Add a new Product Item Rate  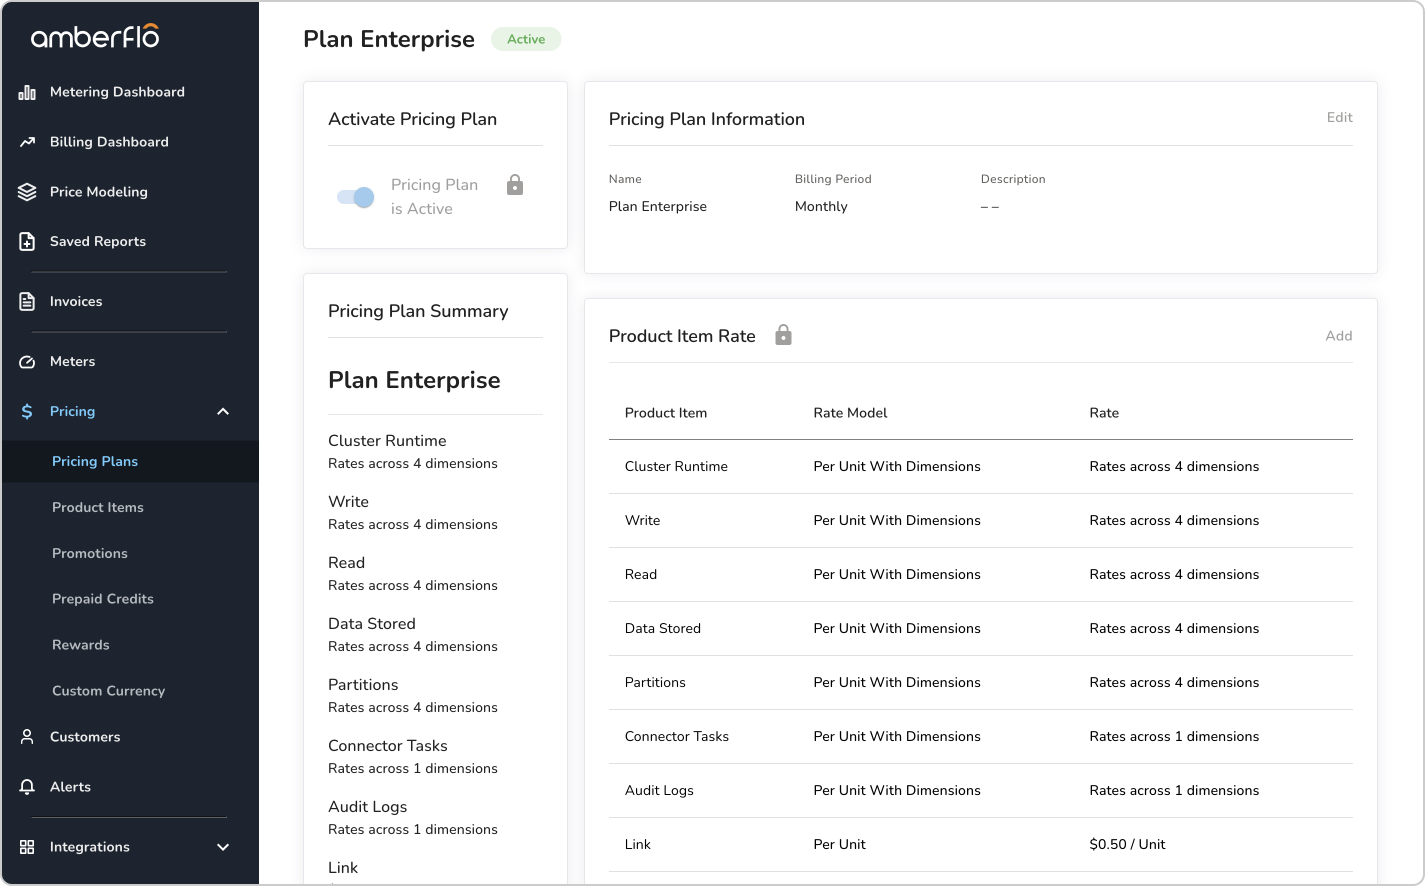click(1338, 336)
